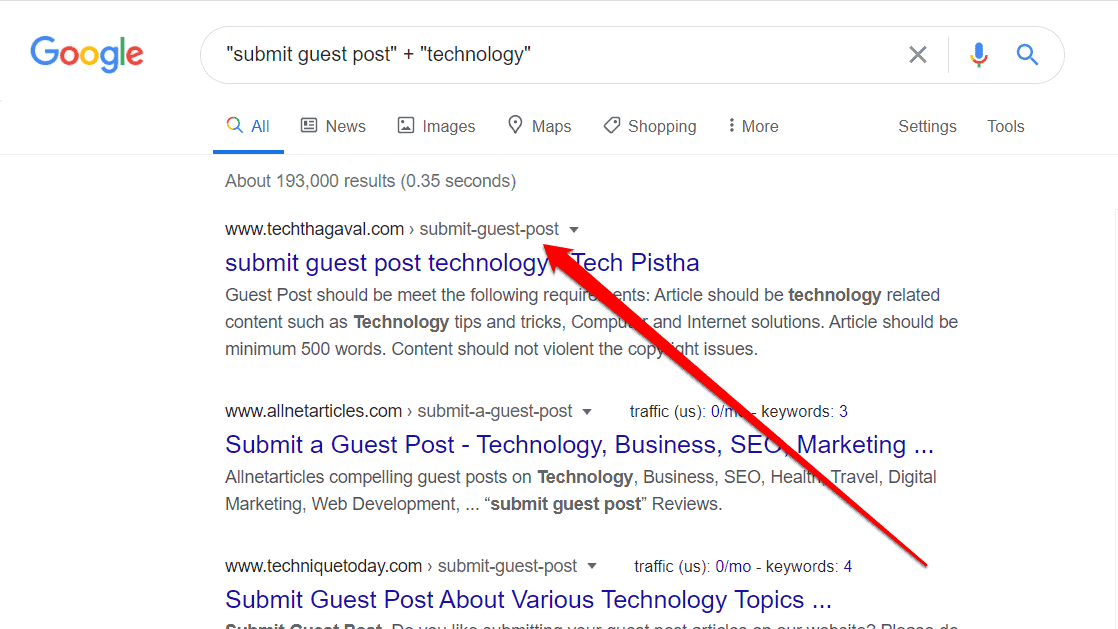Click keywords count 3 for allnetarticles
The image size is (1118, 629).
pos(843,411)
